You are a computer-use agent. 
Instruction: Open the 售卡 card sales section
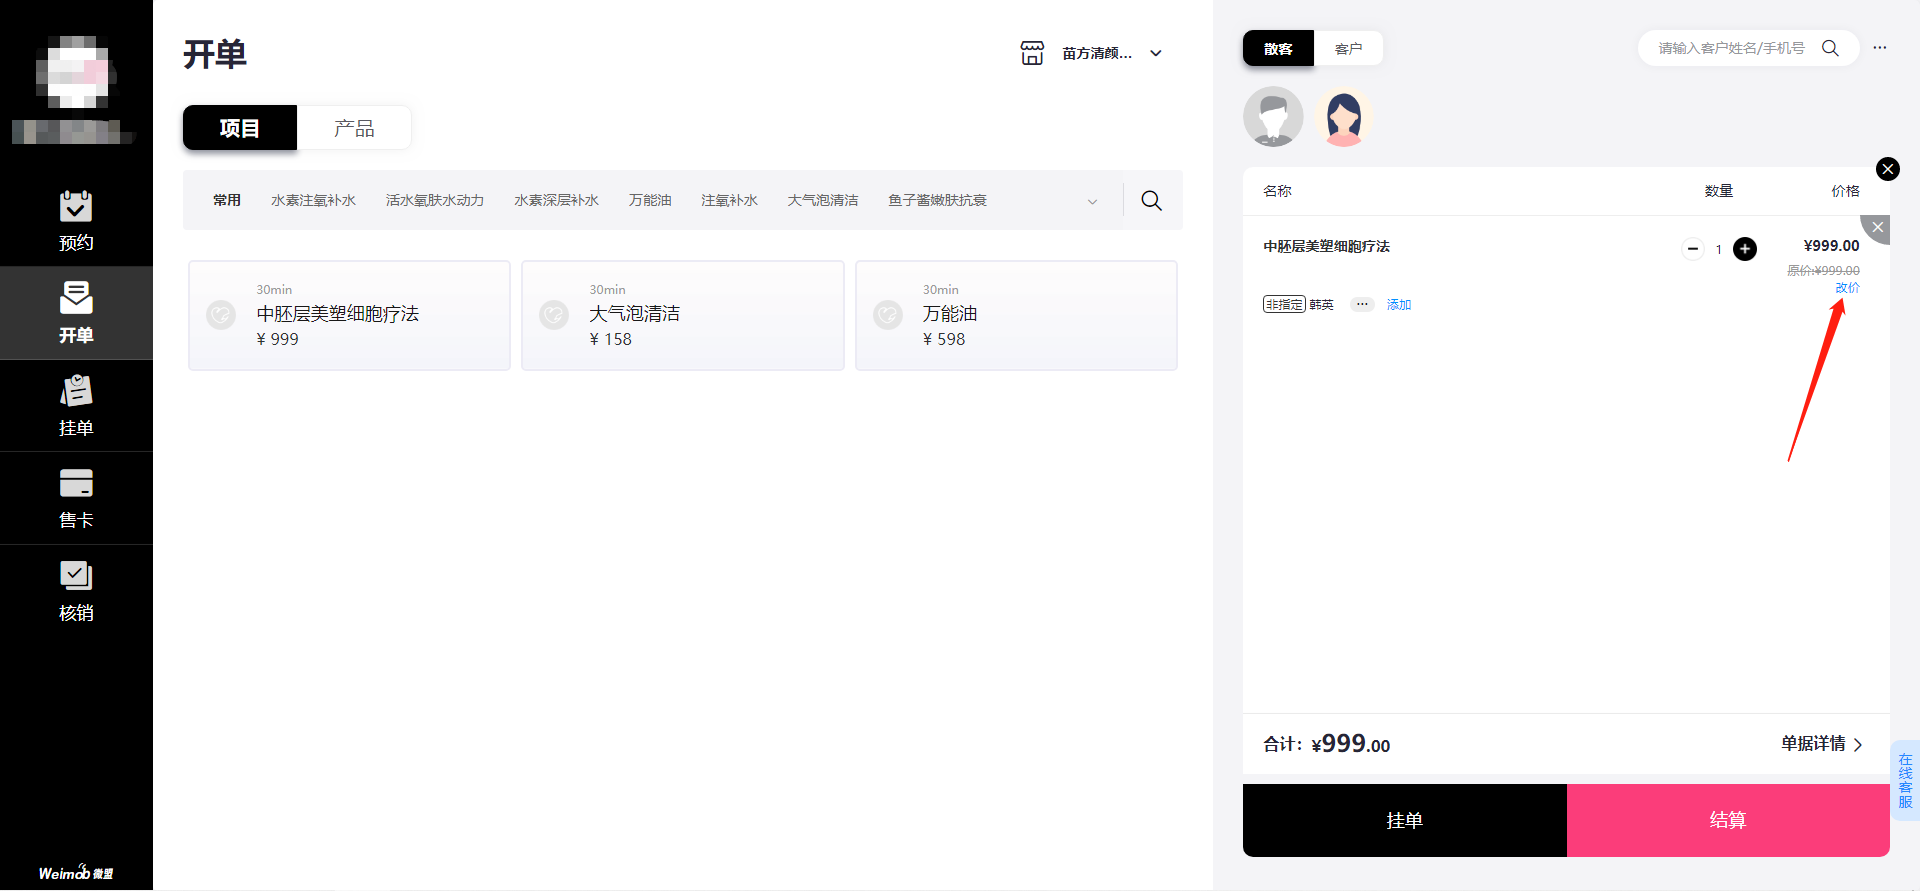[x=76, y=498]
